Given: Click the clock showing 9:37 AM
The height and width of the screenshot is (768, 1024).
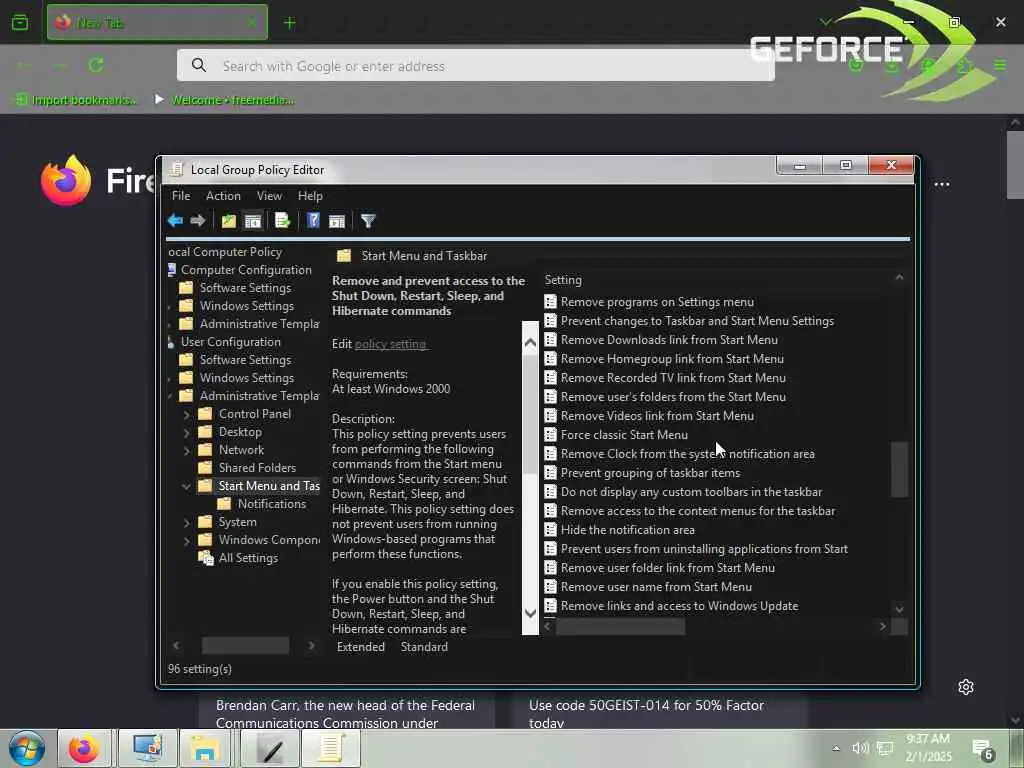Looking at the screenshot, I should pyautogui.click(x=928, y=739).
